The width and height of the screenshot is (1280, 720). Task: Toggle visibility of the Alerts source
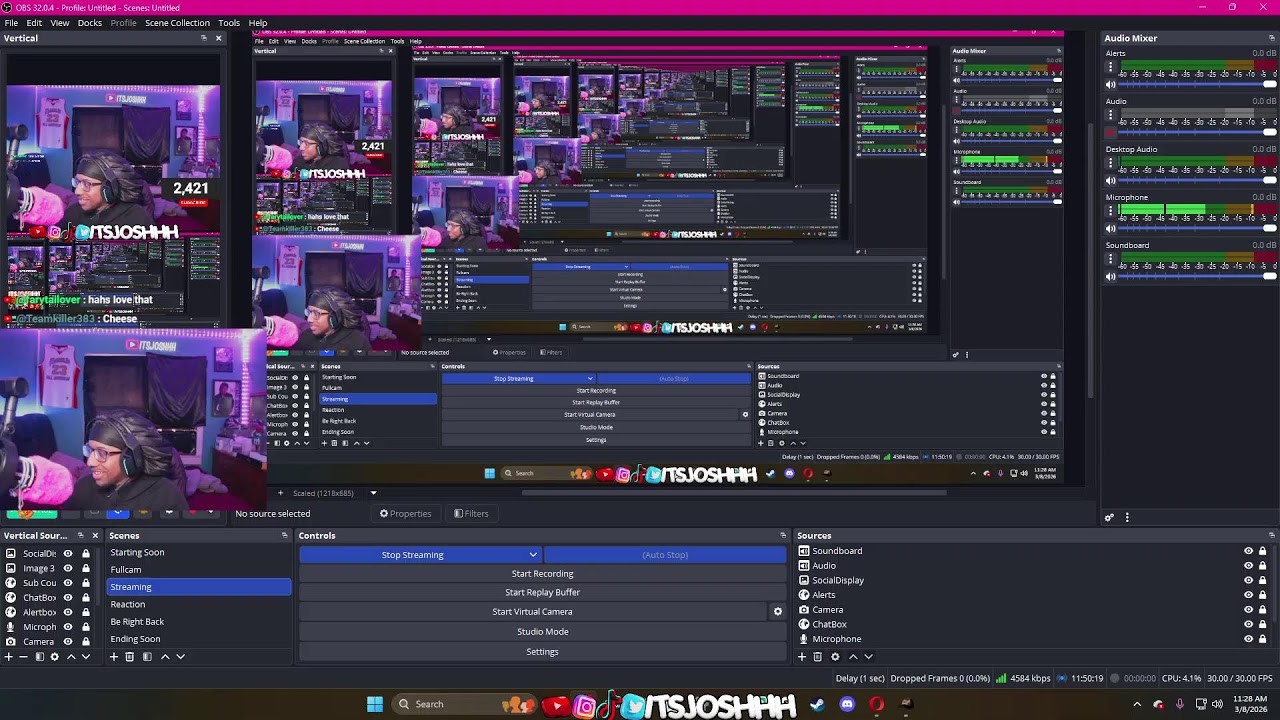click(x=1248, y=595)
